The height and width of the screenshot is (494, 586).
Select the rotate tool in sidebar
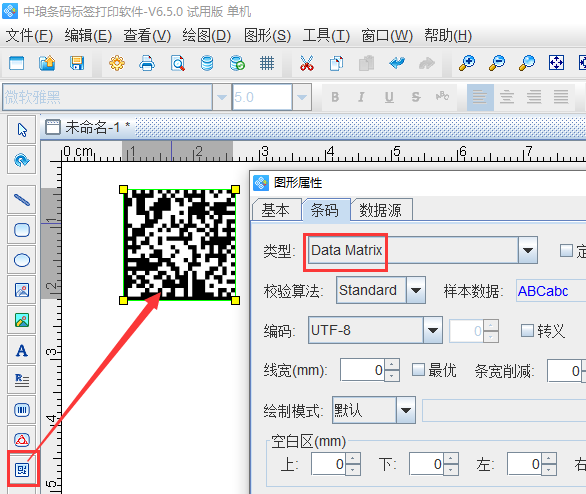22,160
